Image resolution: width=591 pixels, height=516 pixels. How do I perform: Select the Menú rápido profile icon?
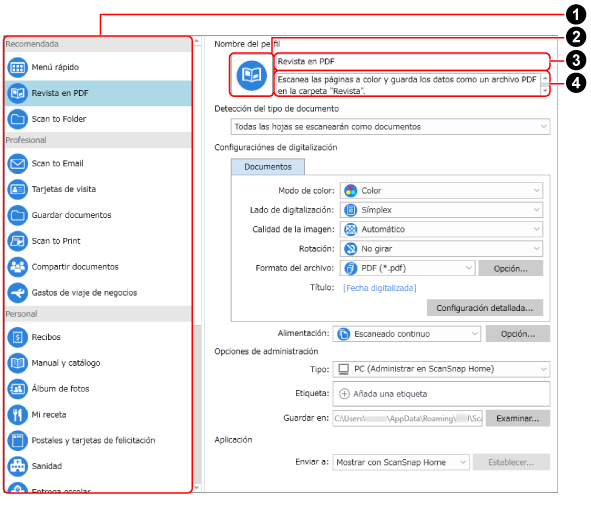(17, 67)
